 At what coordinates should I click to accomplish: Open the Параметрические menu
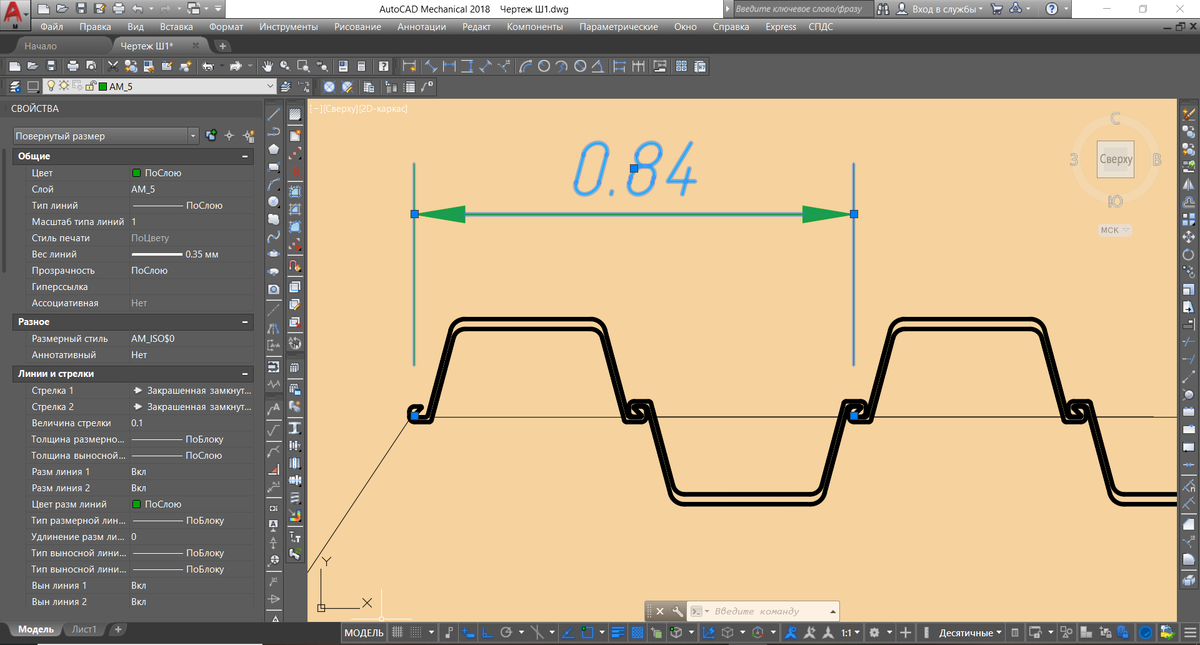point(618,27)
